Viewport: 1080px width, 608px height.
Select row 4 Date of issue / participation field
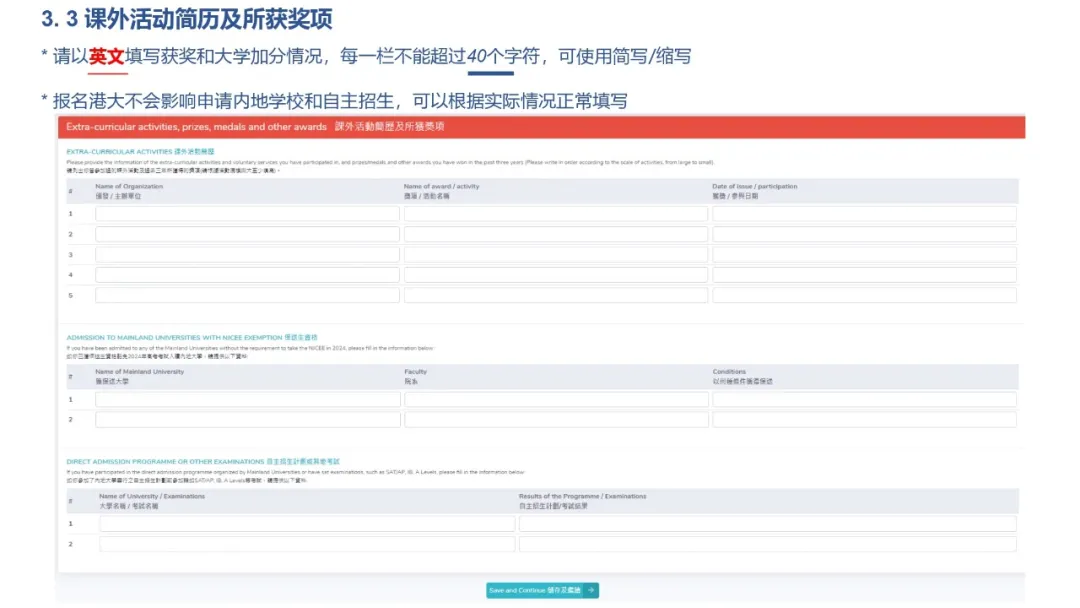864,275
